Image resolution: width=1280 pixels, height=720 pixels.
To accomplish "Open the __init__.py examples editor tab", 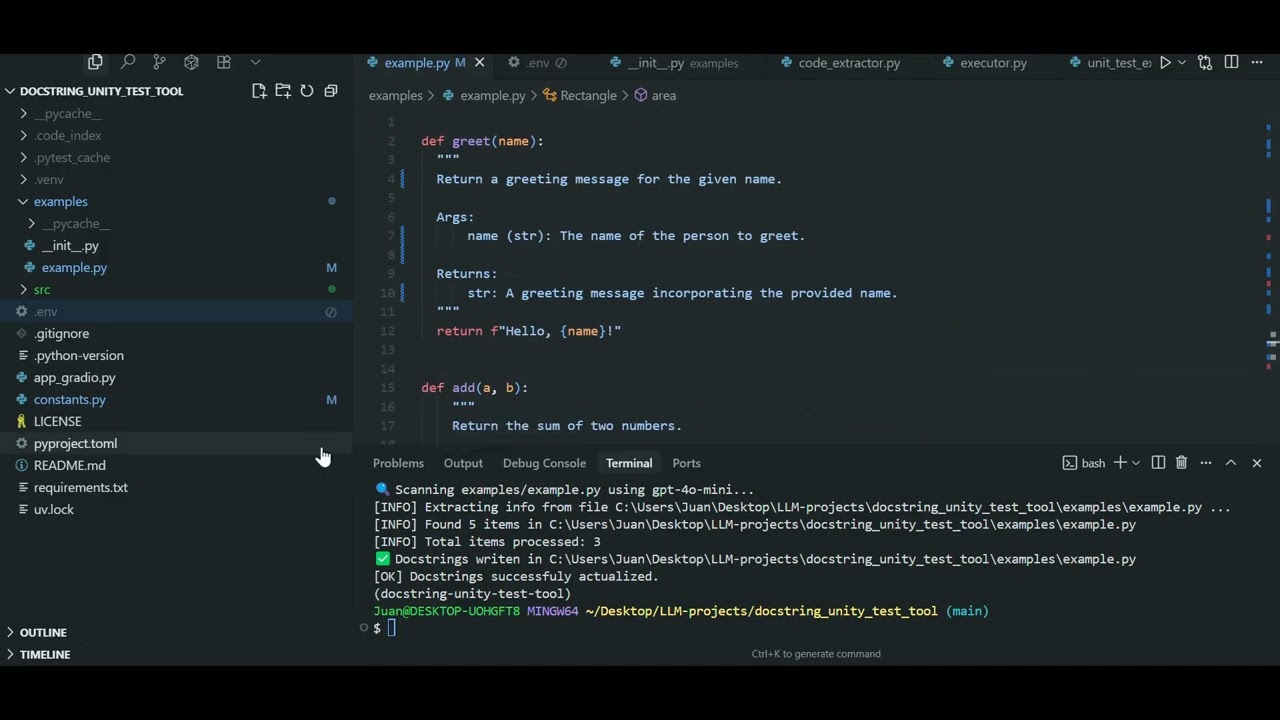I will click(x=682, y=62).
